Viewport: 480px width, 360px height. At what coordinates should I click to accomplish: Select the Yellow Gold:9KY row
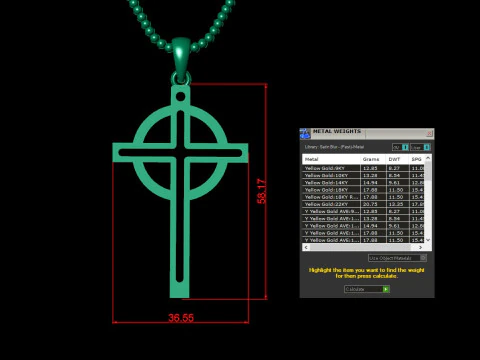(x=363, y=168)
